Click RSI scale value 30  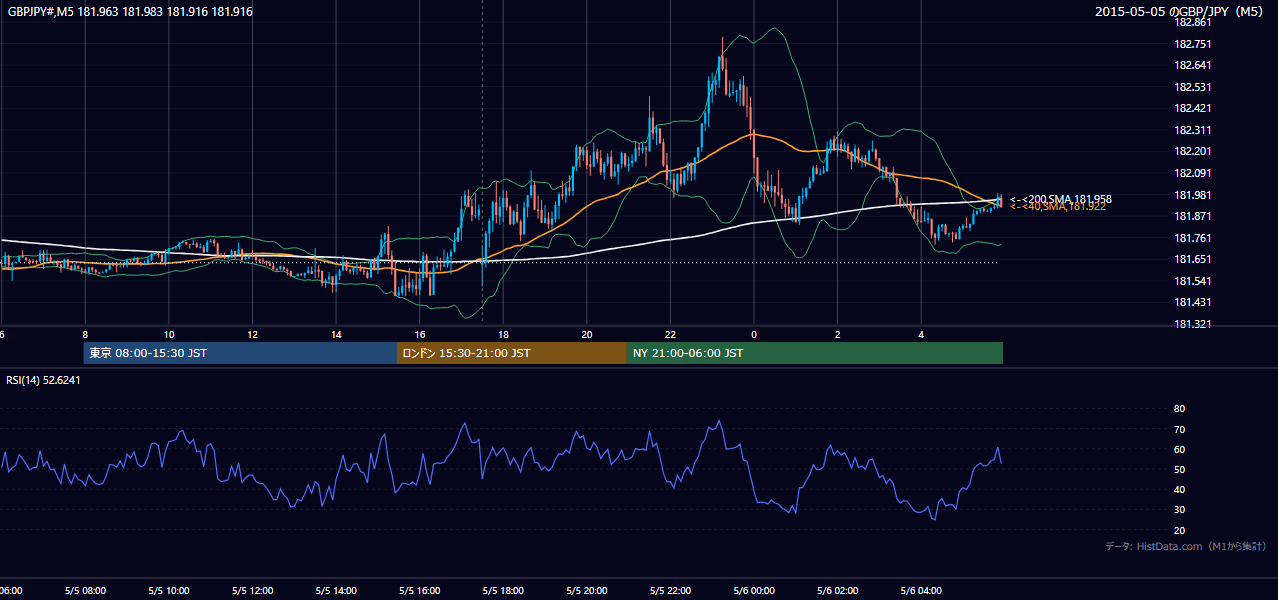[x=1179, y=510]
